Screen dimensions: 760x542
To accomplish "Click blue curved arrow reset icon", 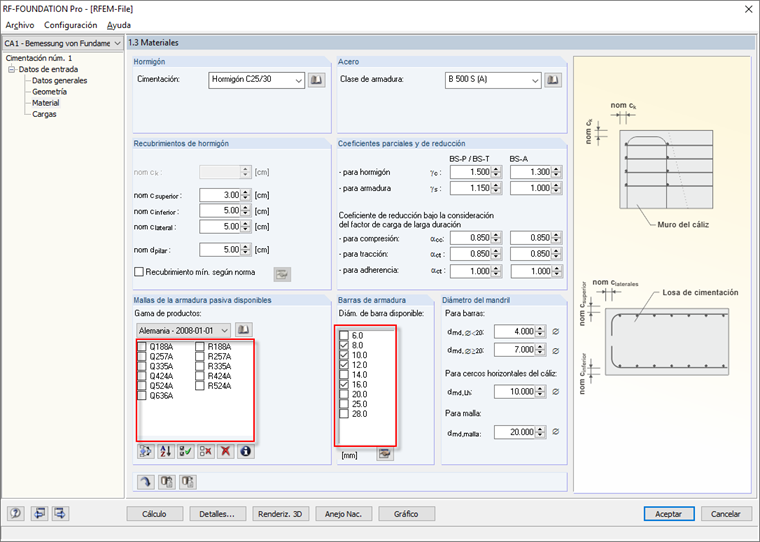I will point(145,482).
